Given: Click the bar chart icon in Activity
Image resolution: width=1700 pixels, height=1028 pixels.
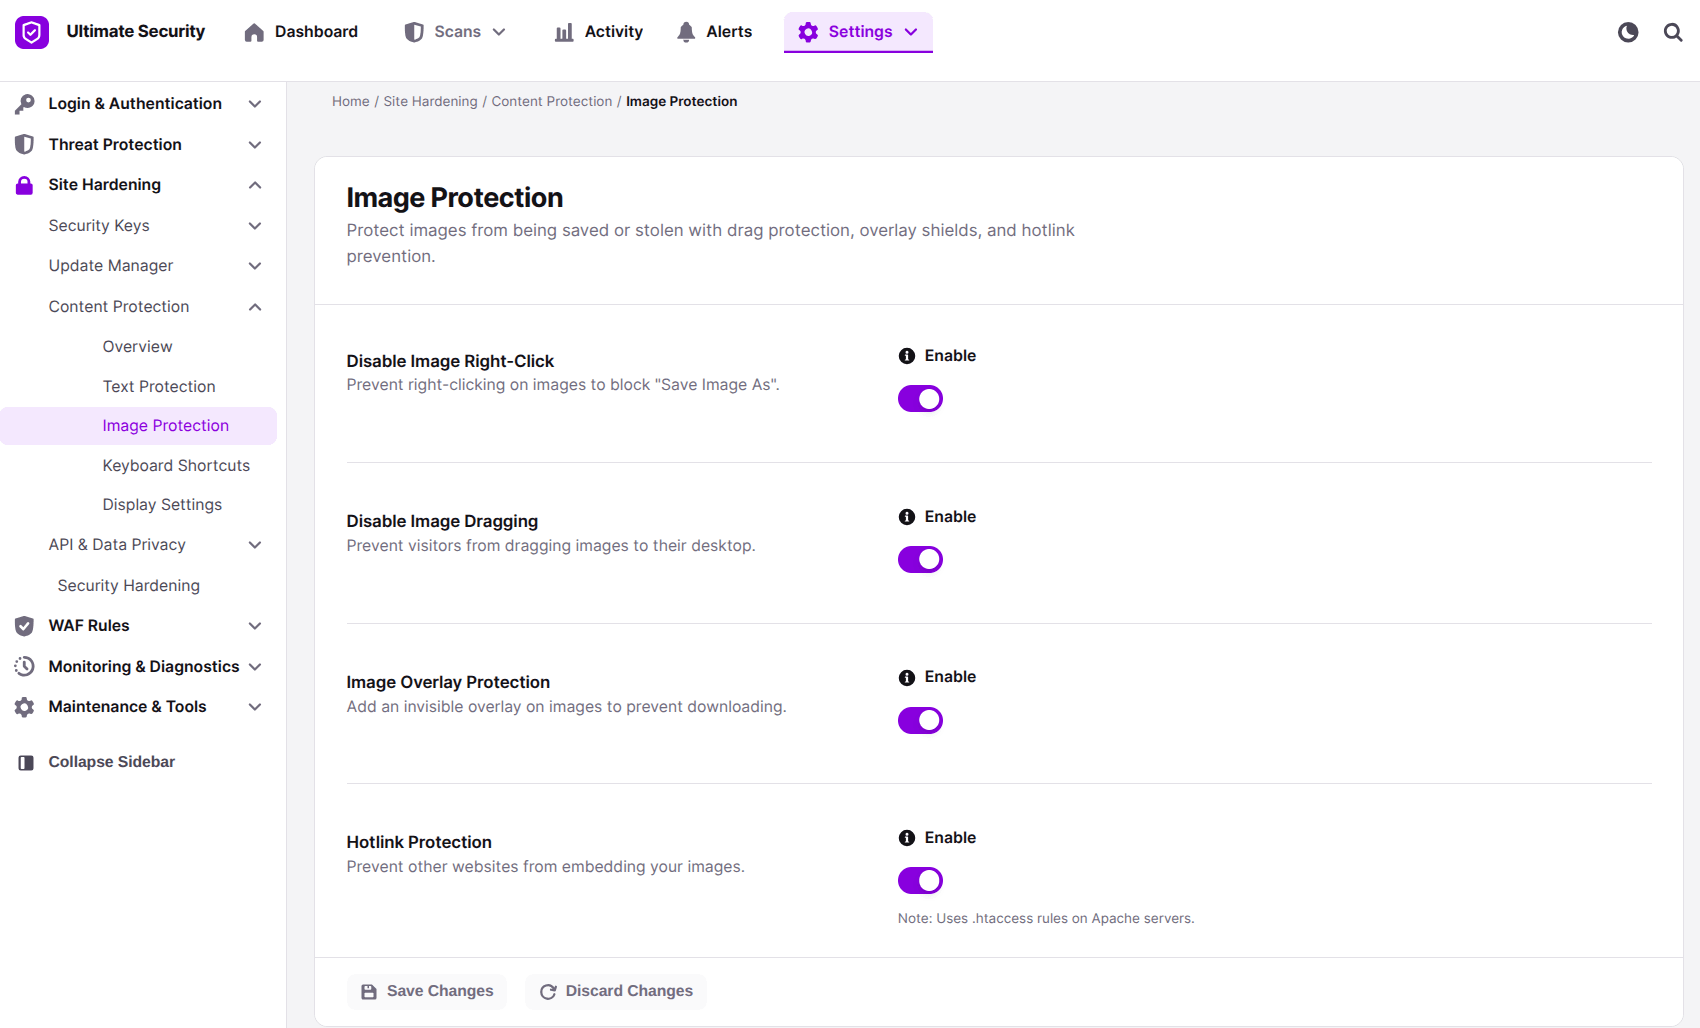Looking at the screenshot, I should [x=564, y=32].
